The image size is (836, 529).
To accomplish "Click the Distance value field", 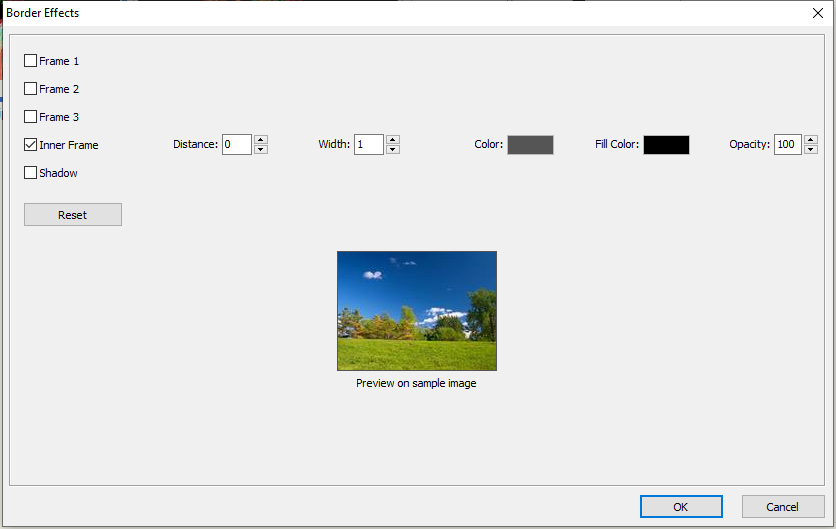I will coord(236,145).
